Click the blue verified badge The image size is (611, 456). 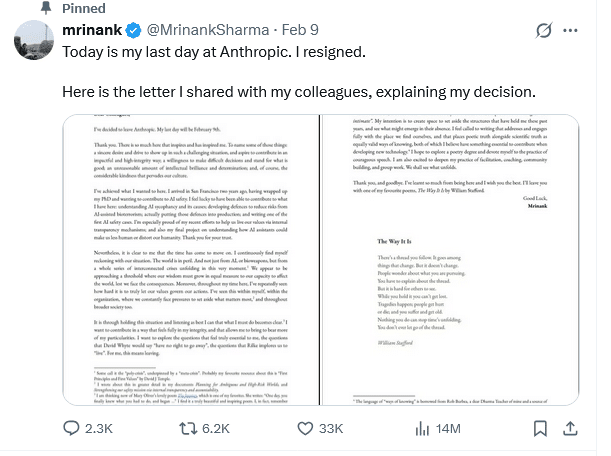[131, 31]
